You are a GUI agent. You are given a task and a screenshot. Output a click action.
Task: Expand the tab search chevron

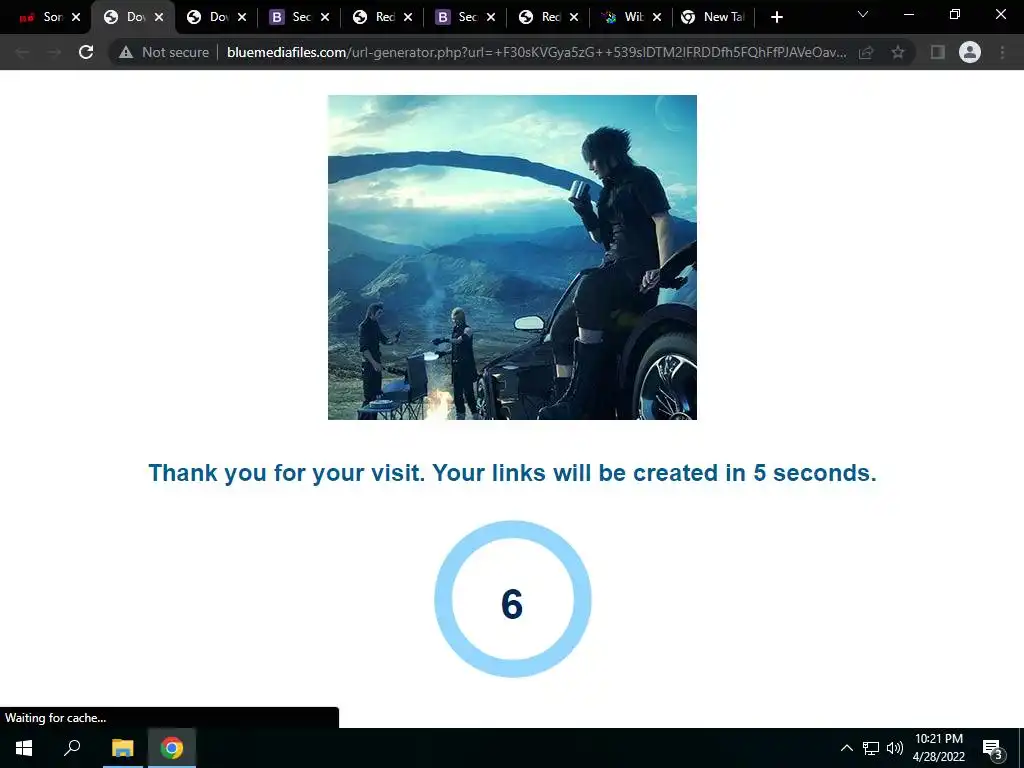click(863, 14)
